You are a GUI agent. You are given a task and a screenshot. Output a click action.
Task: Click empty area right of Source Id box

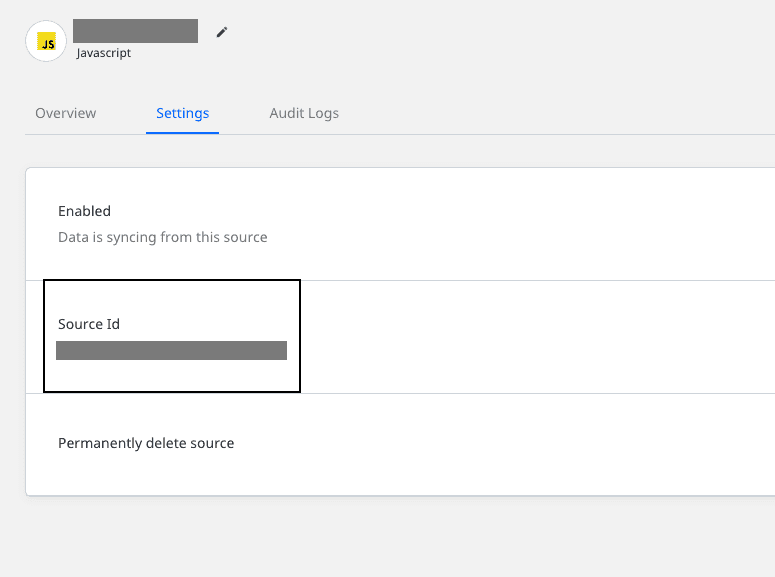[x=538, y=337]
